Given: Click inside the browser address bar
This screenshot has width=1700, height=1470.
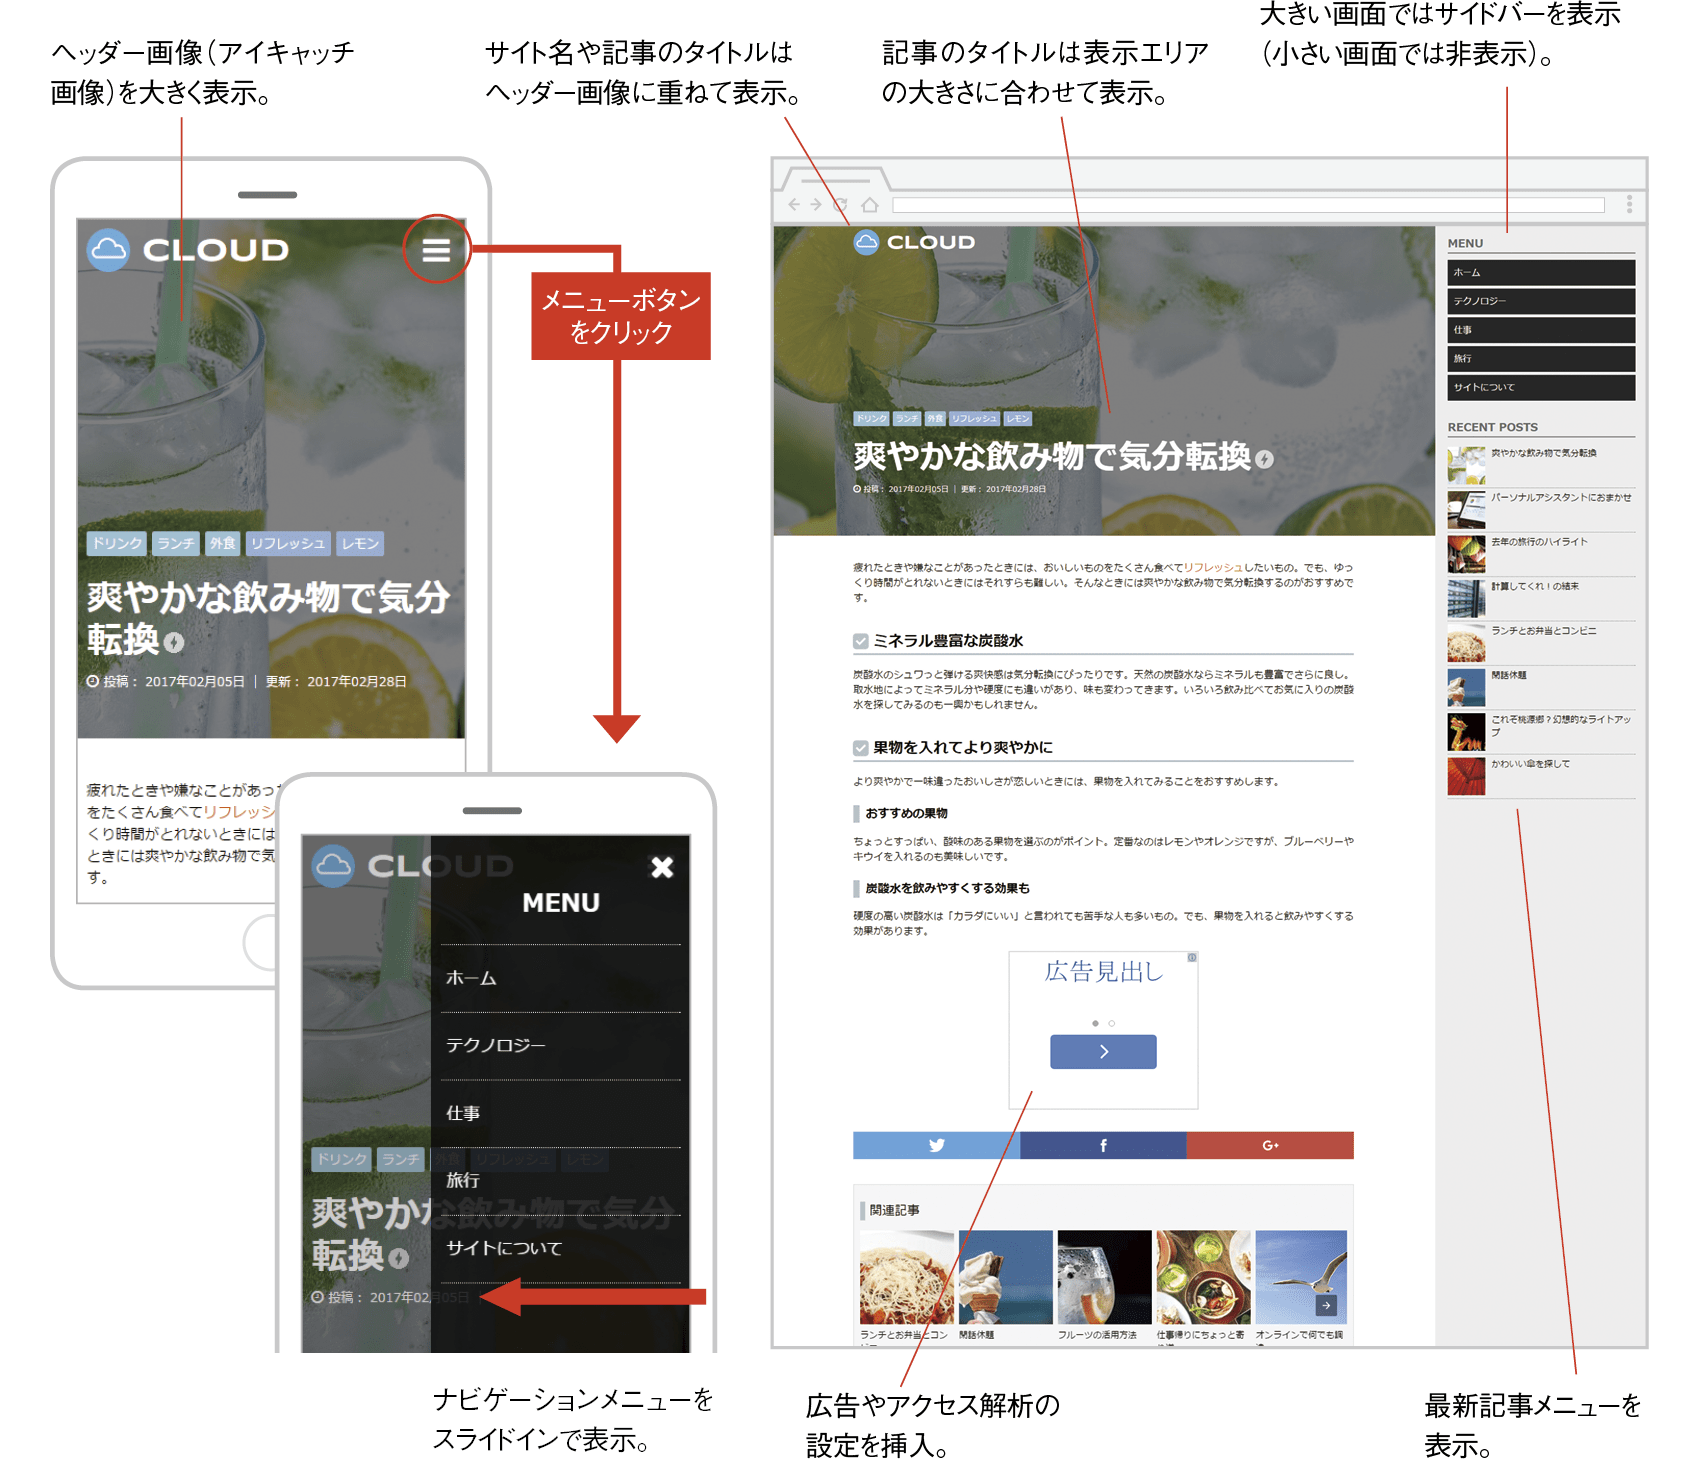Looking at the screenshot, I should 1247,205.
